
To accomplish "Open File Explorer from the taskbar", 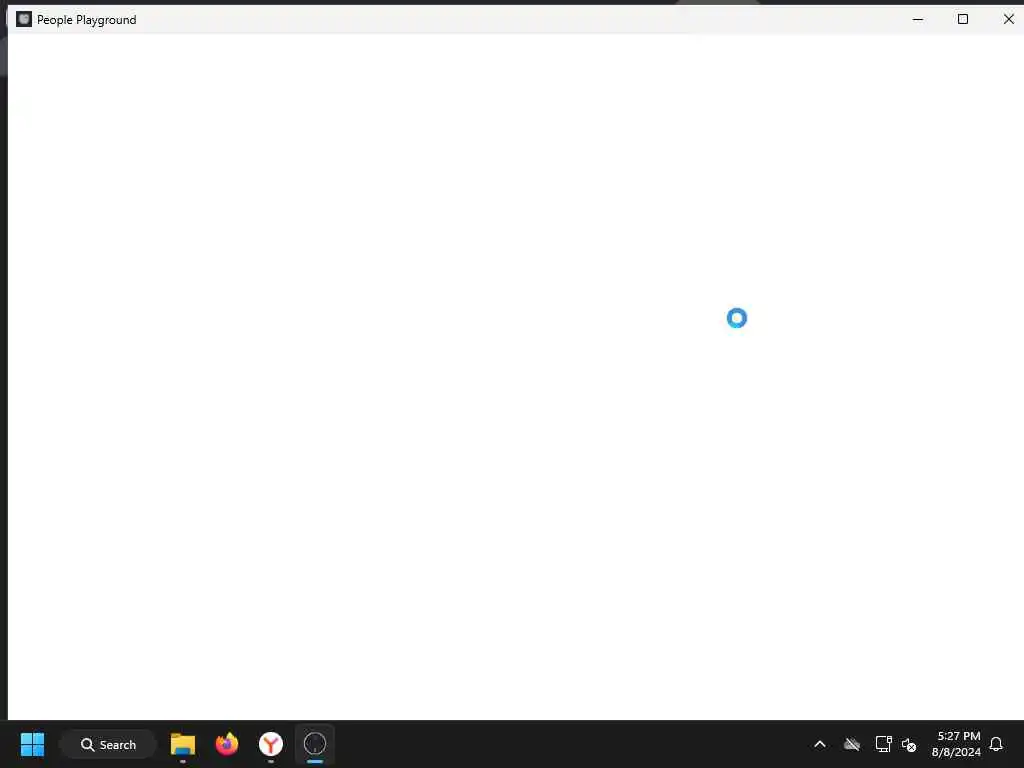I will point(183,744).
